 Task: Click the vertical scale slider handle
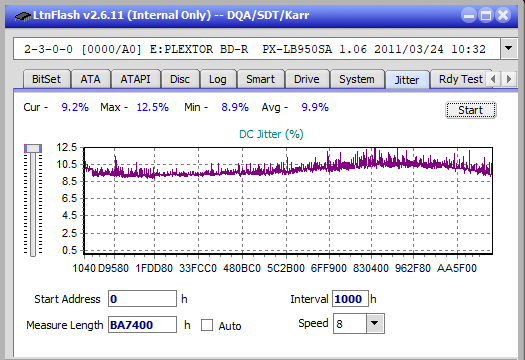(x=33, y=148)
